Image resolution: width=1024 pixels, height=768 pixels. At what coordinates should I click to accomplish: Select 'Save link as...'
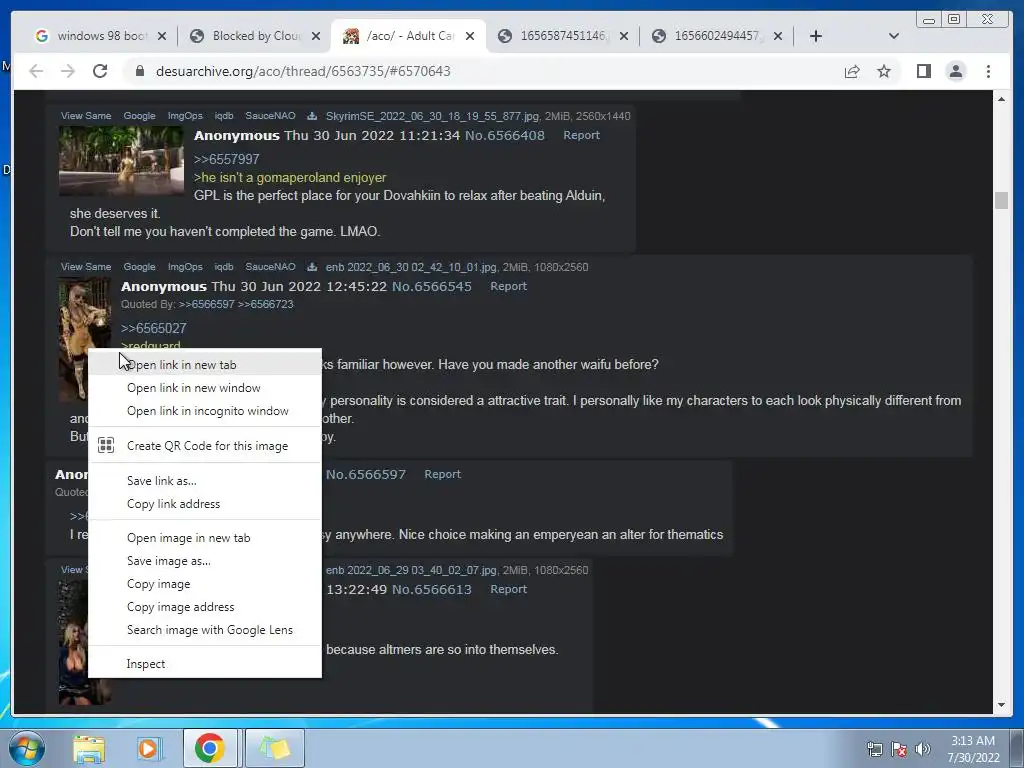(205, 481)
